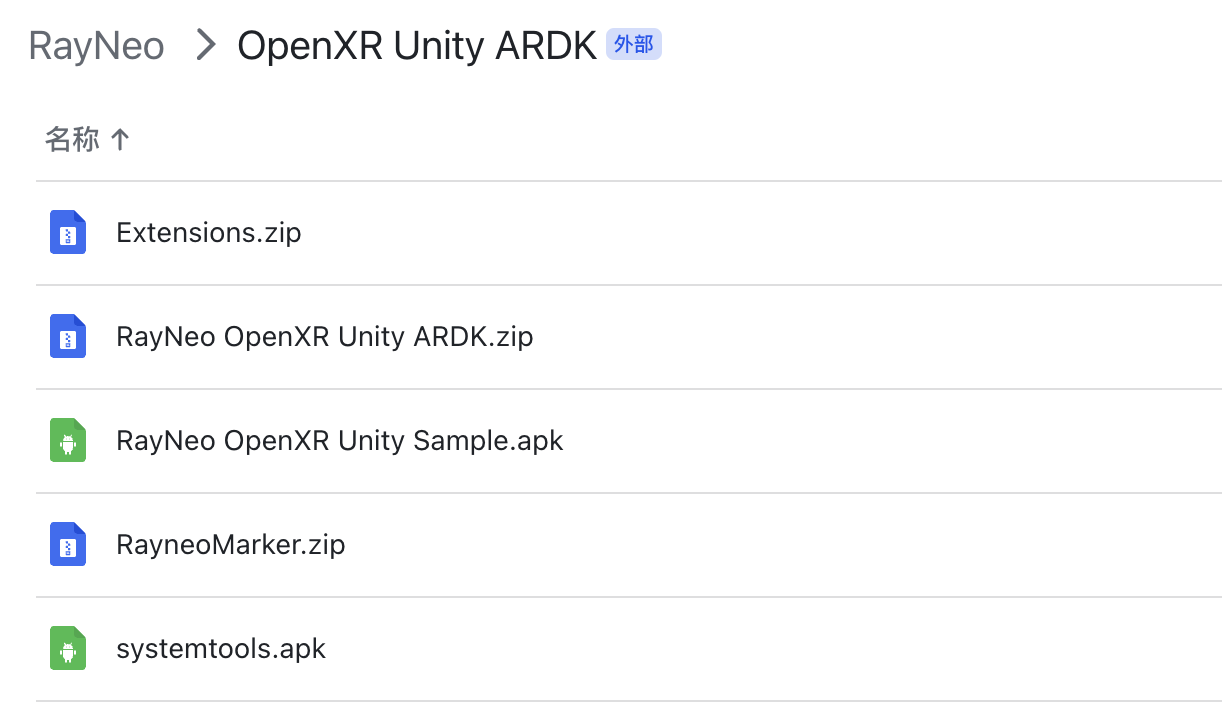
Task: Go to the RayNeo parent folder breadcrumb
Action: (x=97, y=46)
